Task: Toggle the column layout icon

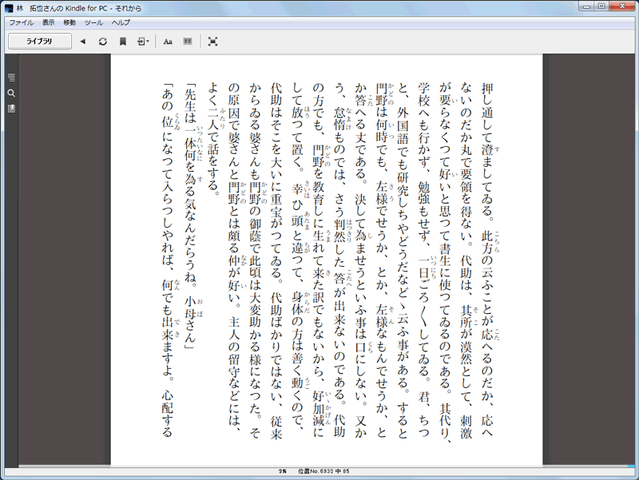Action: 187,41
